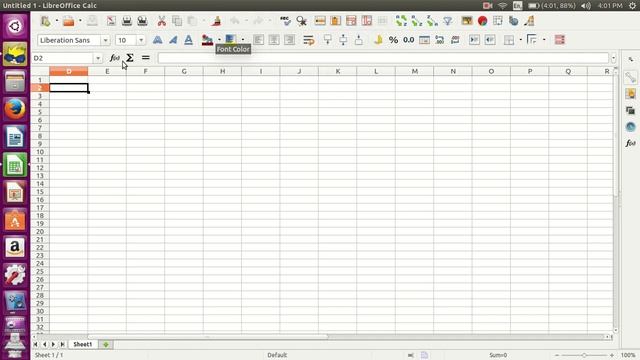This screenshot has width=640, height=360.
Task: Toggle Wrap Text
Action: coord(309,40)
